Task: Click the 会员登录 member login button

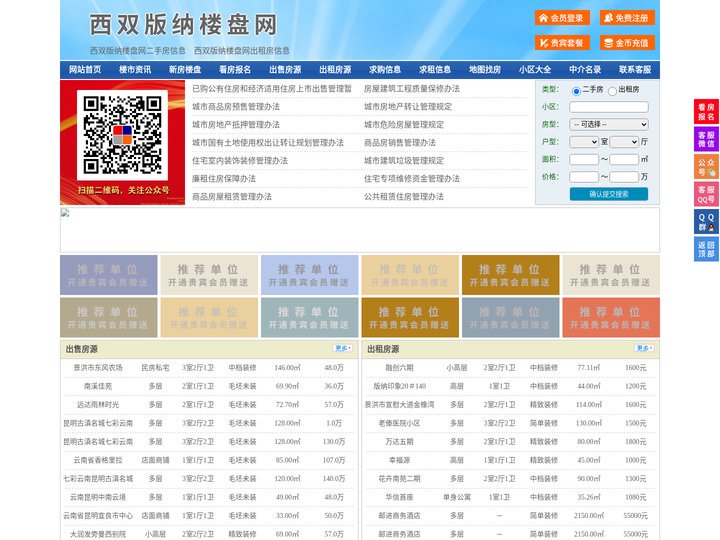Action: click(562, 18)
